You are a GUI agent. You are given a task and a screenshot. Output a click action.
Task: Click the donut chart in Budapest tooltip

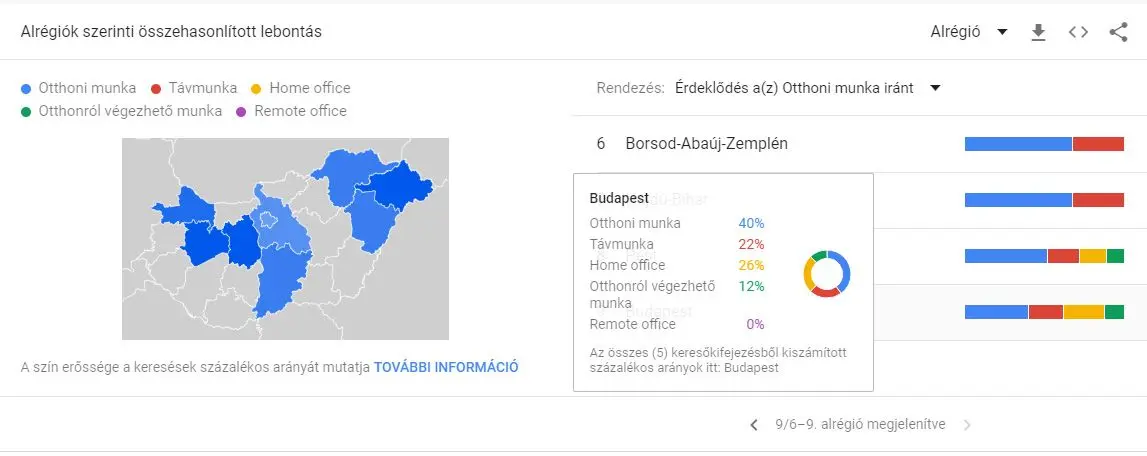tap(826, 273)
